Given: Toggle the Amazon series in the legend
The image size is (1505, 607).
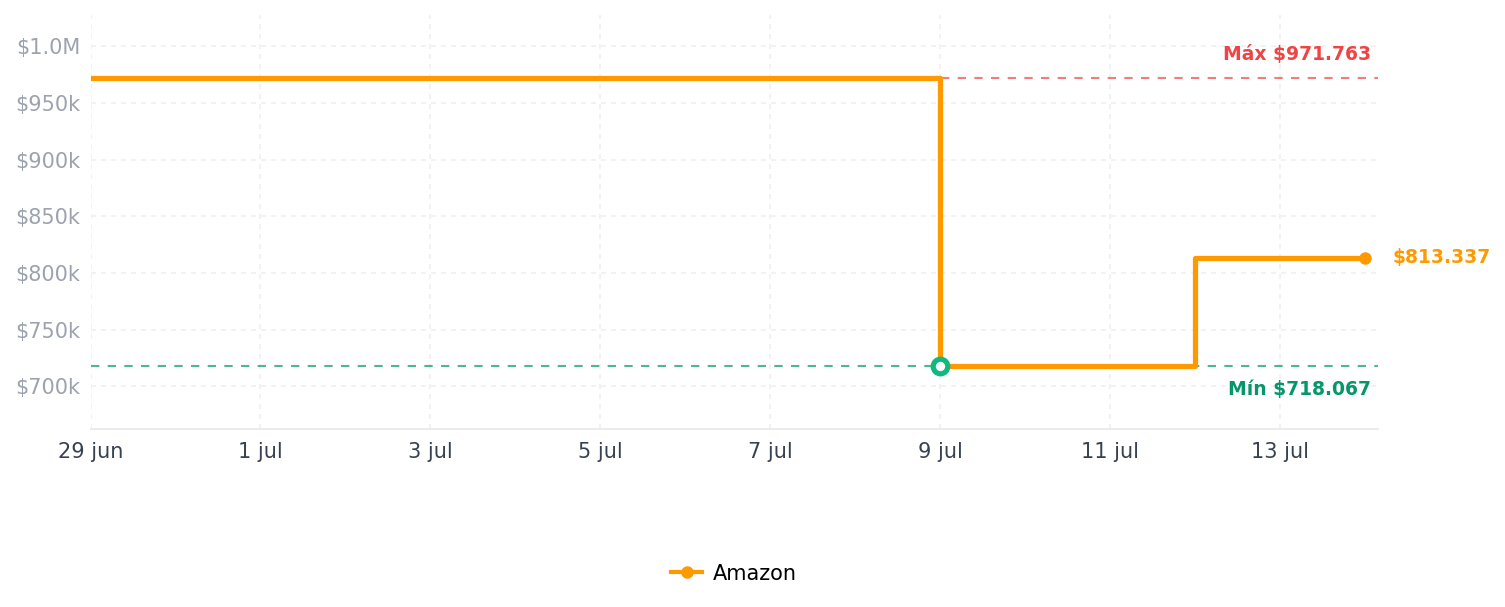Looking at the screenshot, I should [x=733, y=573].
